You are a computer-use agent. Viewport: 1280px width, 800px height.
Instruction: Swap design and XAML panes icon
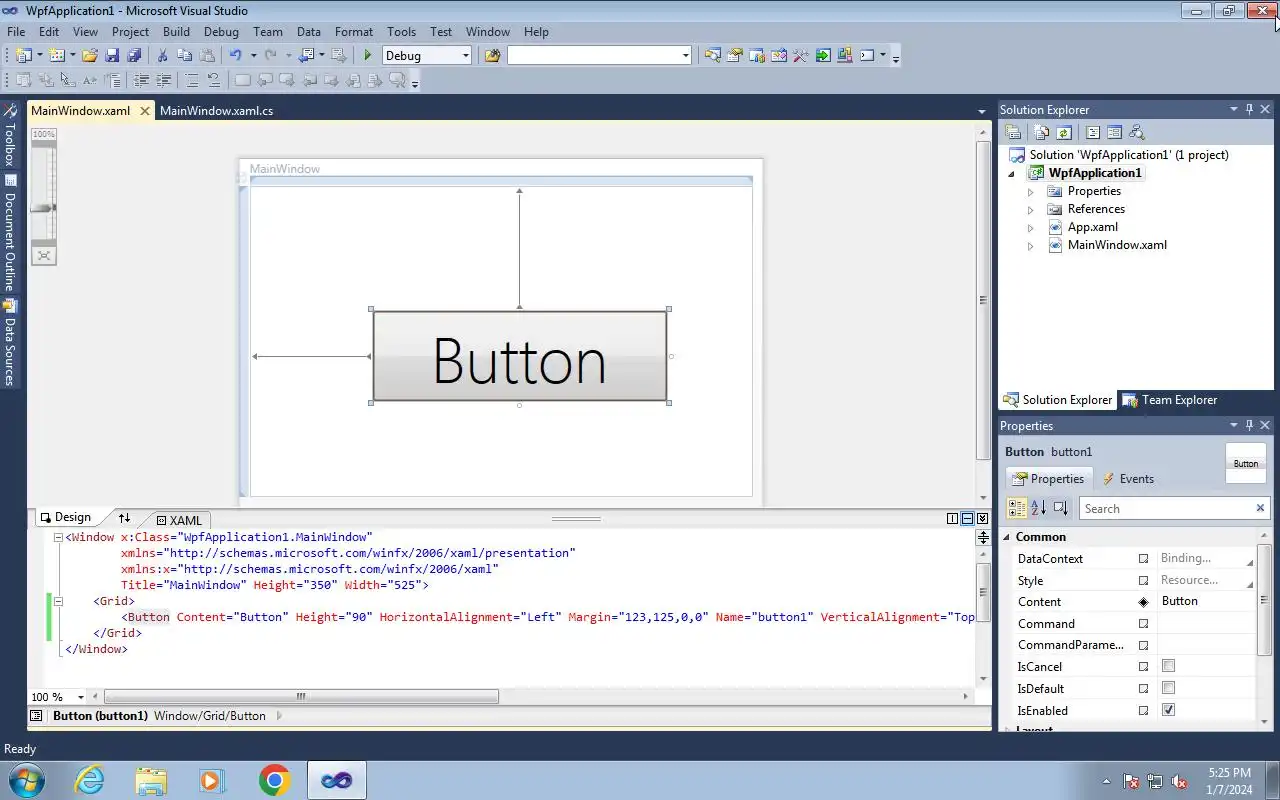[x=124, y=518]
